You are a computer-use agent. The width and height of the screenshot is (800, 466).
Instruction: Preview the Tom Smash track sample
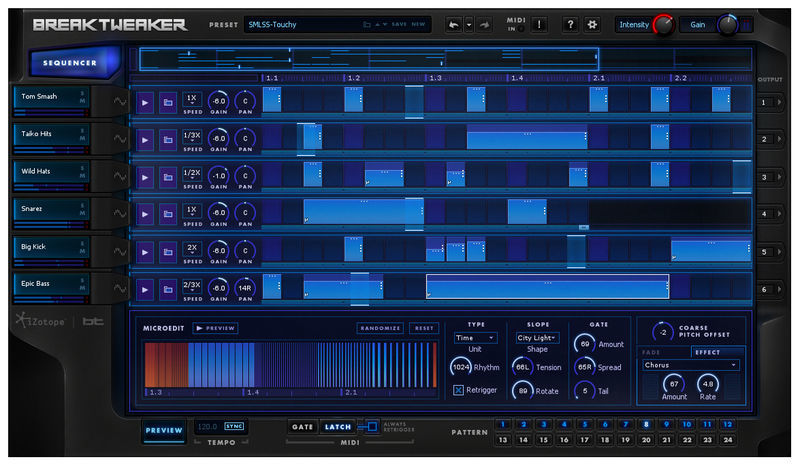tap(145, 103)
